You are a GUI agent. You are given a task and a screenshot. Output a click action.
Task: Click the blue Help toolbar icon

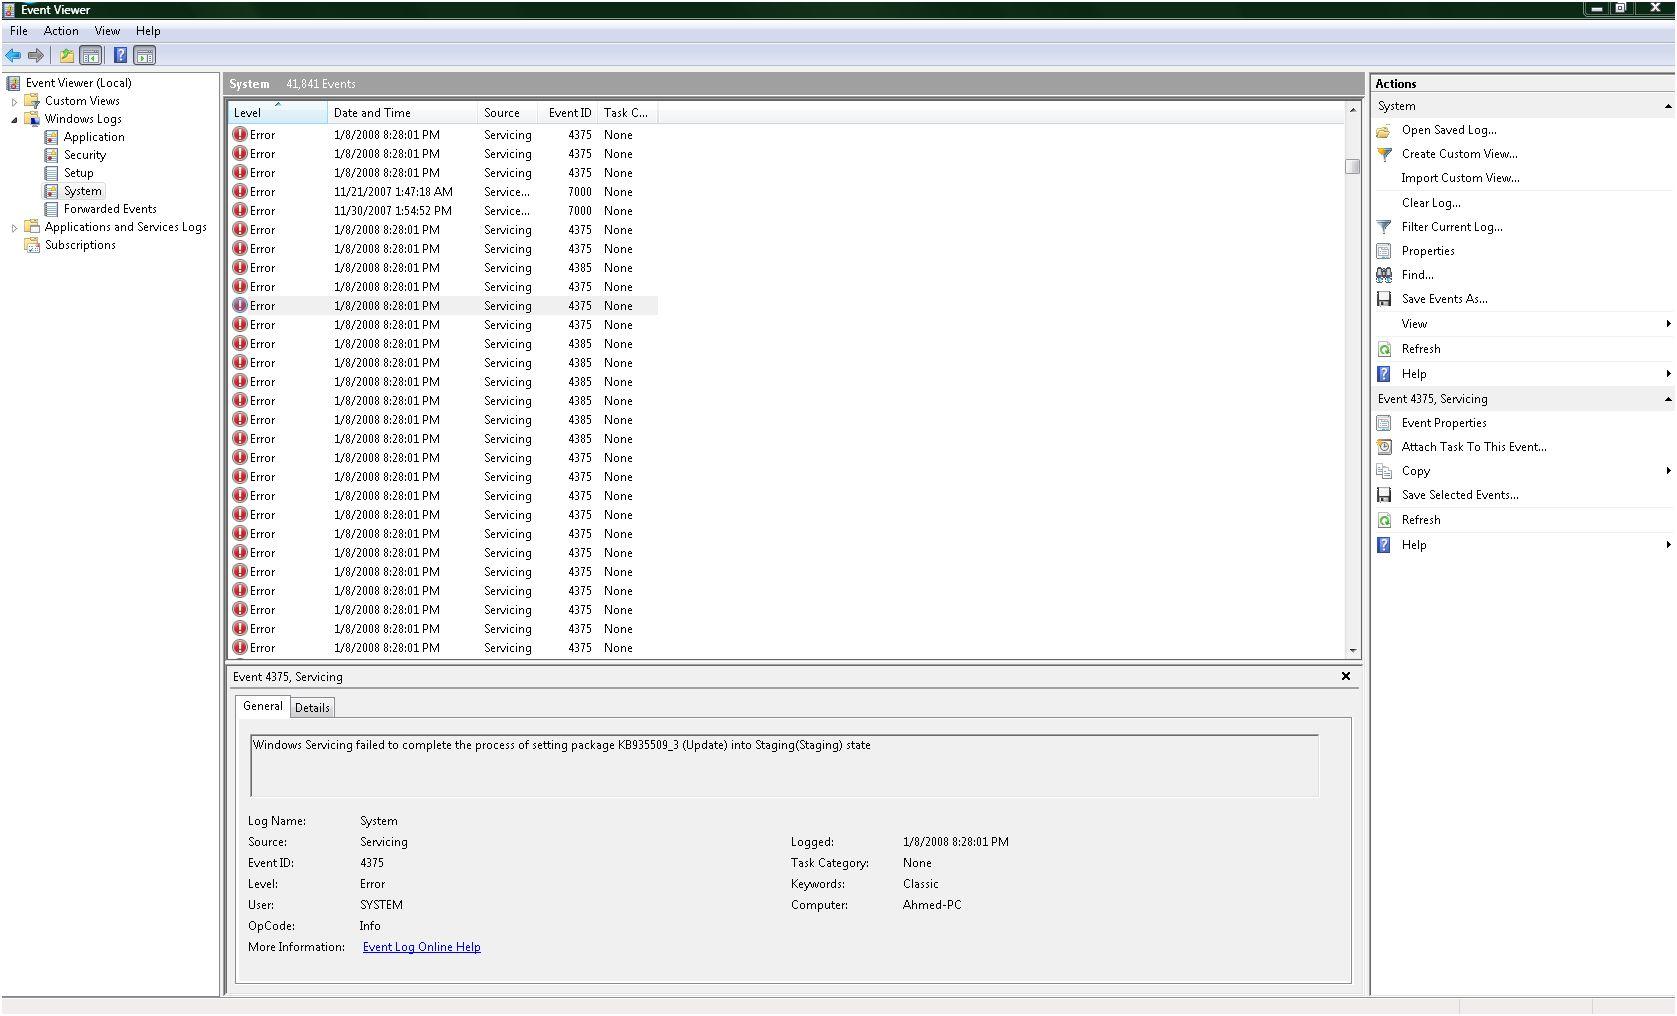120,56
